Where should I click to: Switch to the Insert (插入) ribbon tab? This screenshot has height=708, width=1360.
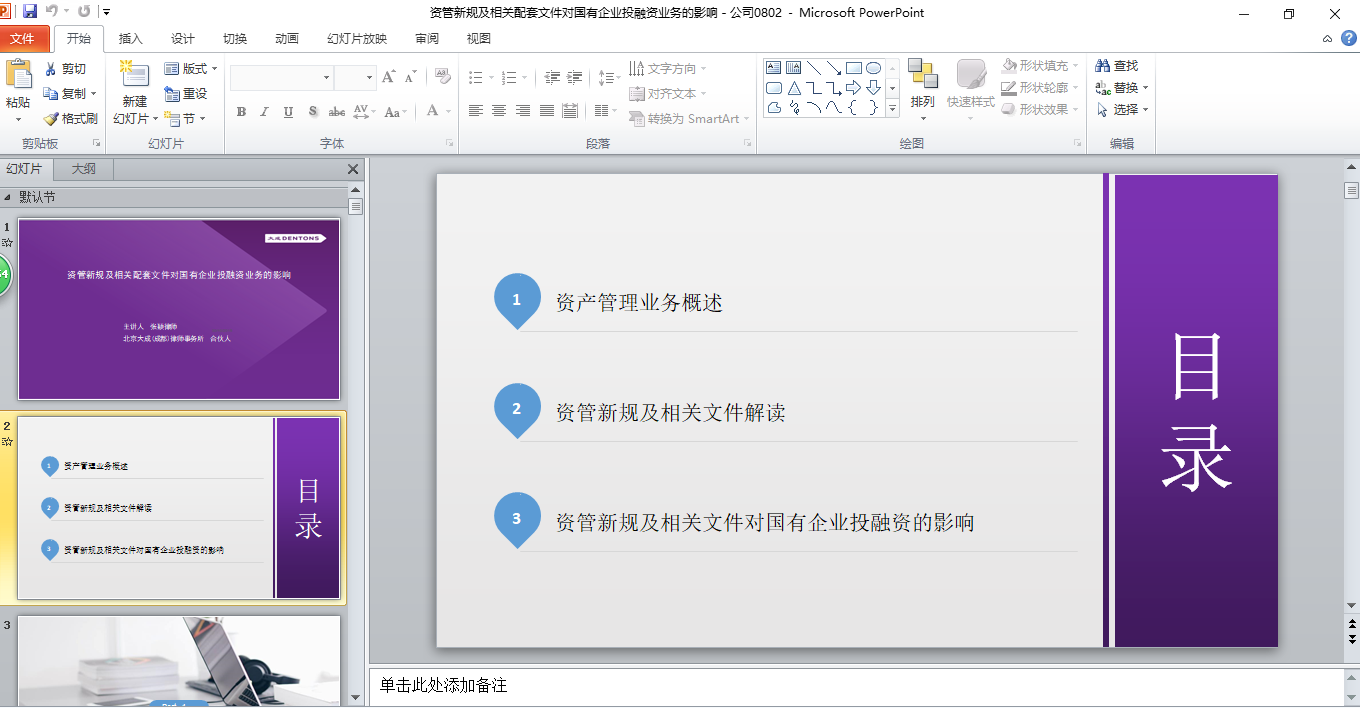tap(130, 39)
